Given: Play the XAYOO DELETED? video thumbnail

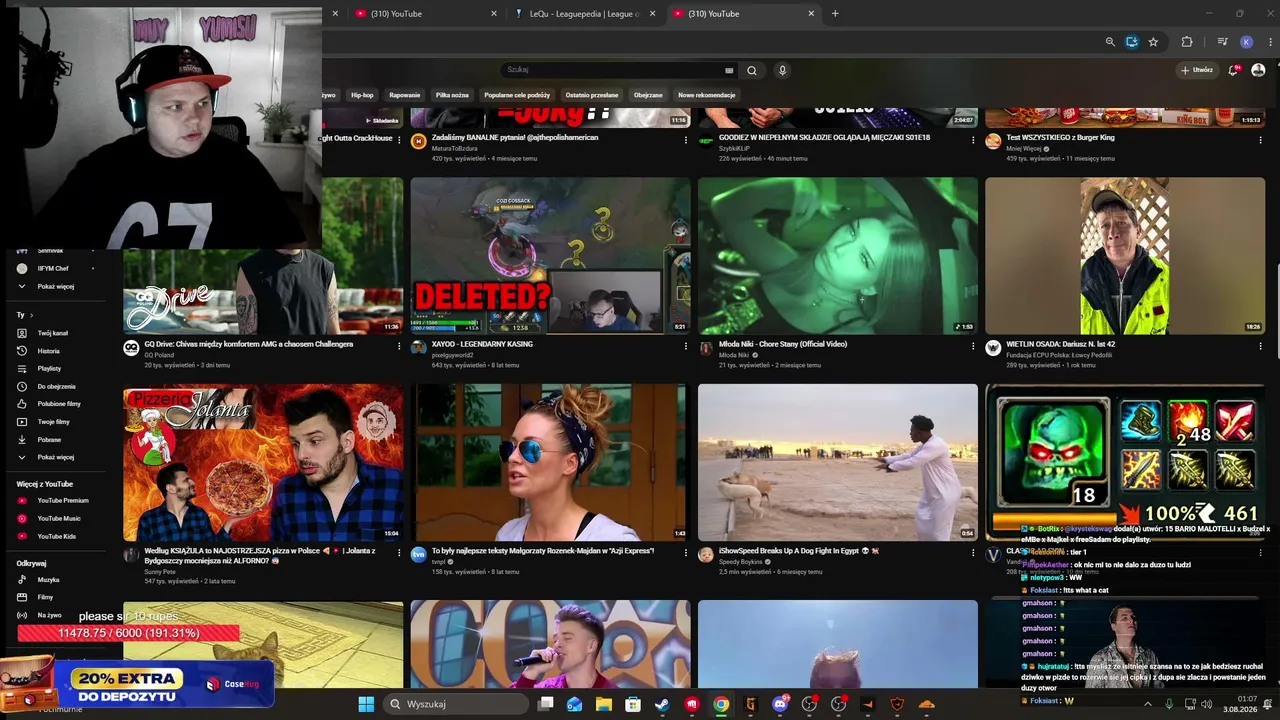Looking at the screenshot, I should [550, 256].
